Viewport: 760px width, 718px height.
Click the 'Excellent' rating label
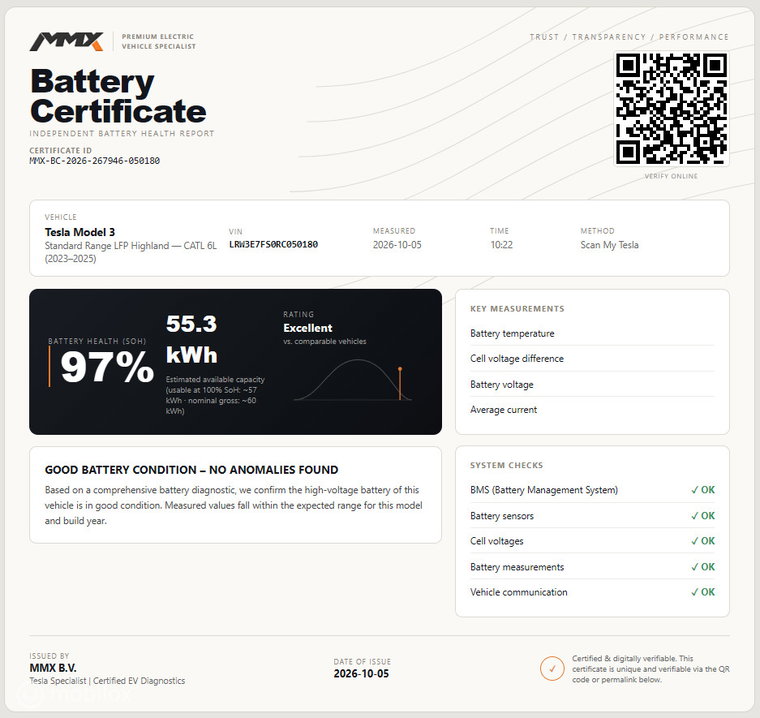308,328
